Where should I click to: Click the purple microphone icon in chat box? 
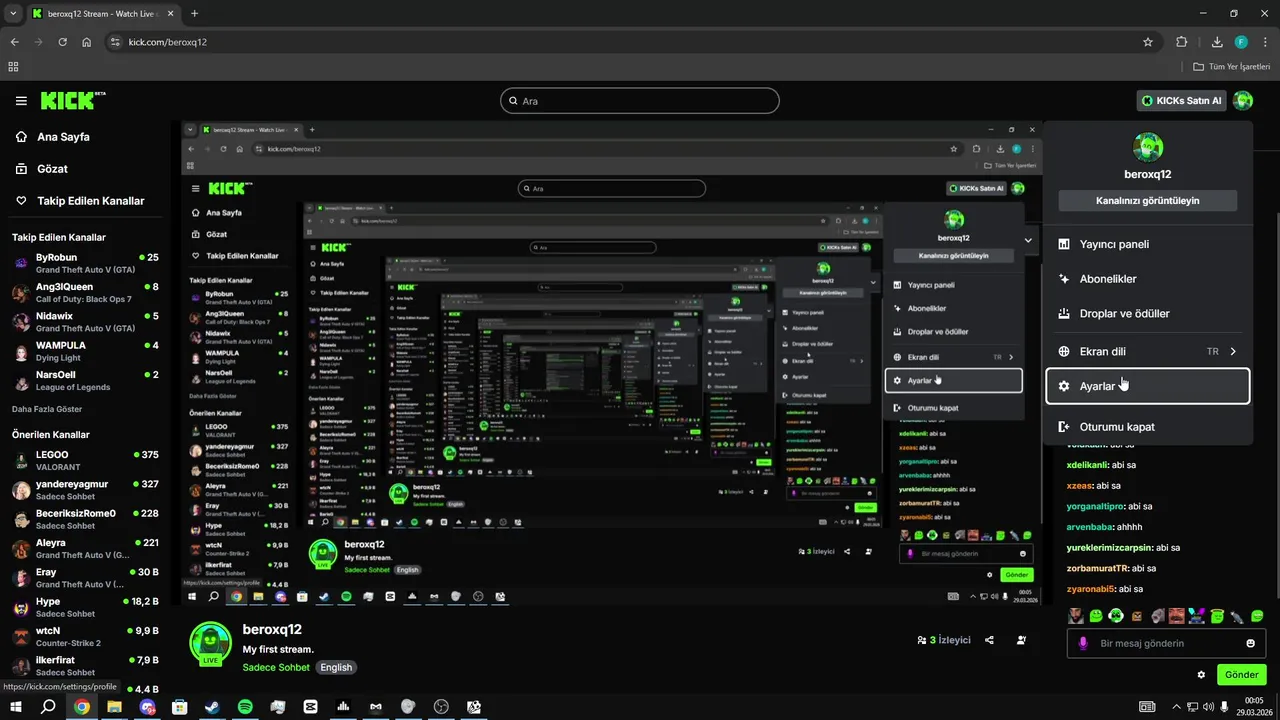click(x=1083, y=643)
